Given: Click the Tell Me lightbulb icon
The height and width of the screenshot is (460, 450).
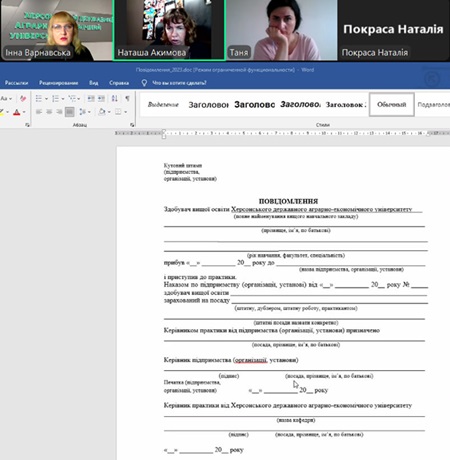Looking at the screenshot, I should (144, 83).
